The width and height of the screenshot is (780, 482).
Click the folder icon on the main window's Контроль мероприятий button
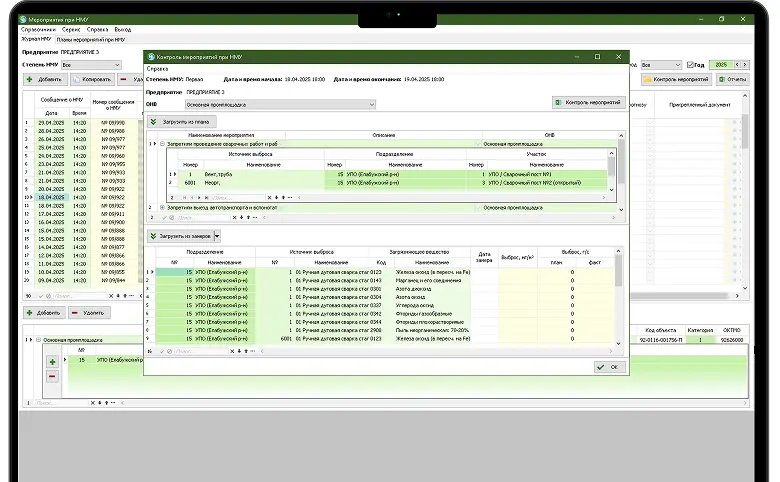(x=649, y=79)
